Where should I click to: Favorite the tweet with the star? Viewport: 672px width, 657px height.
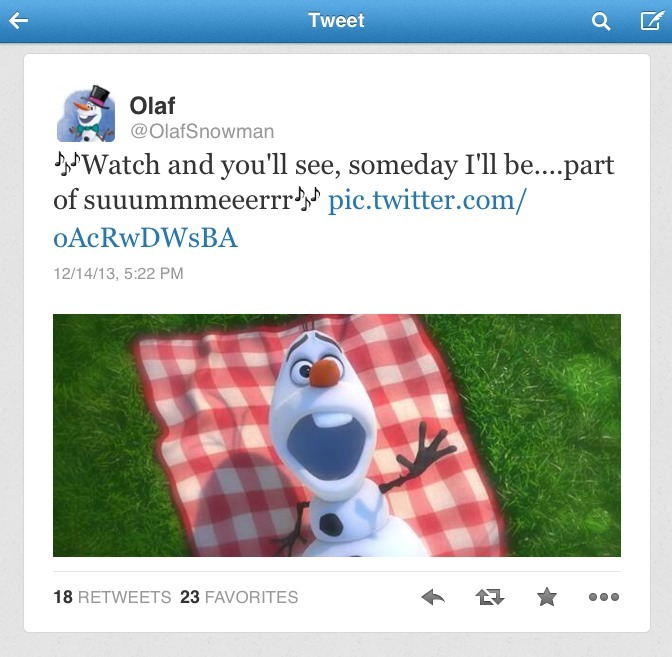point(547,597)
